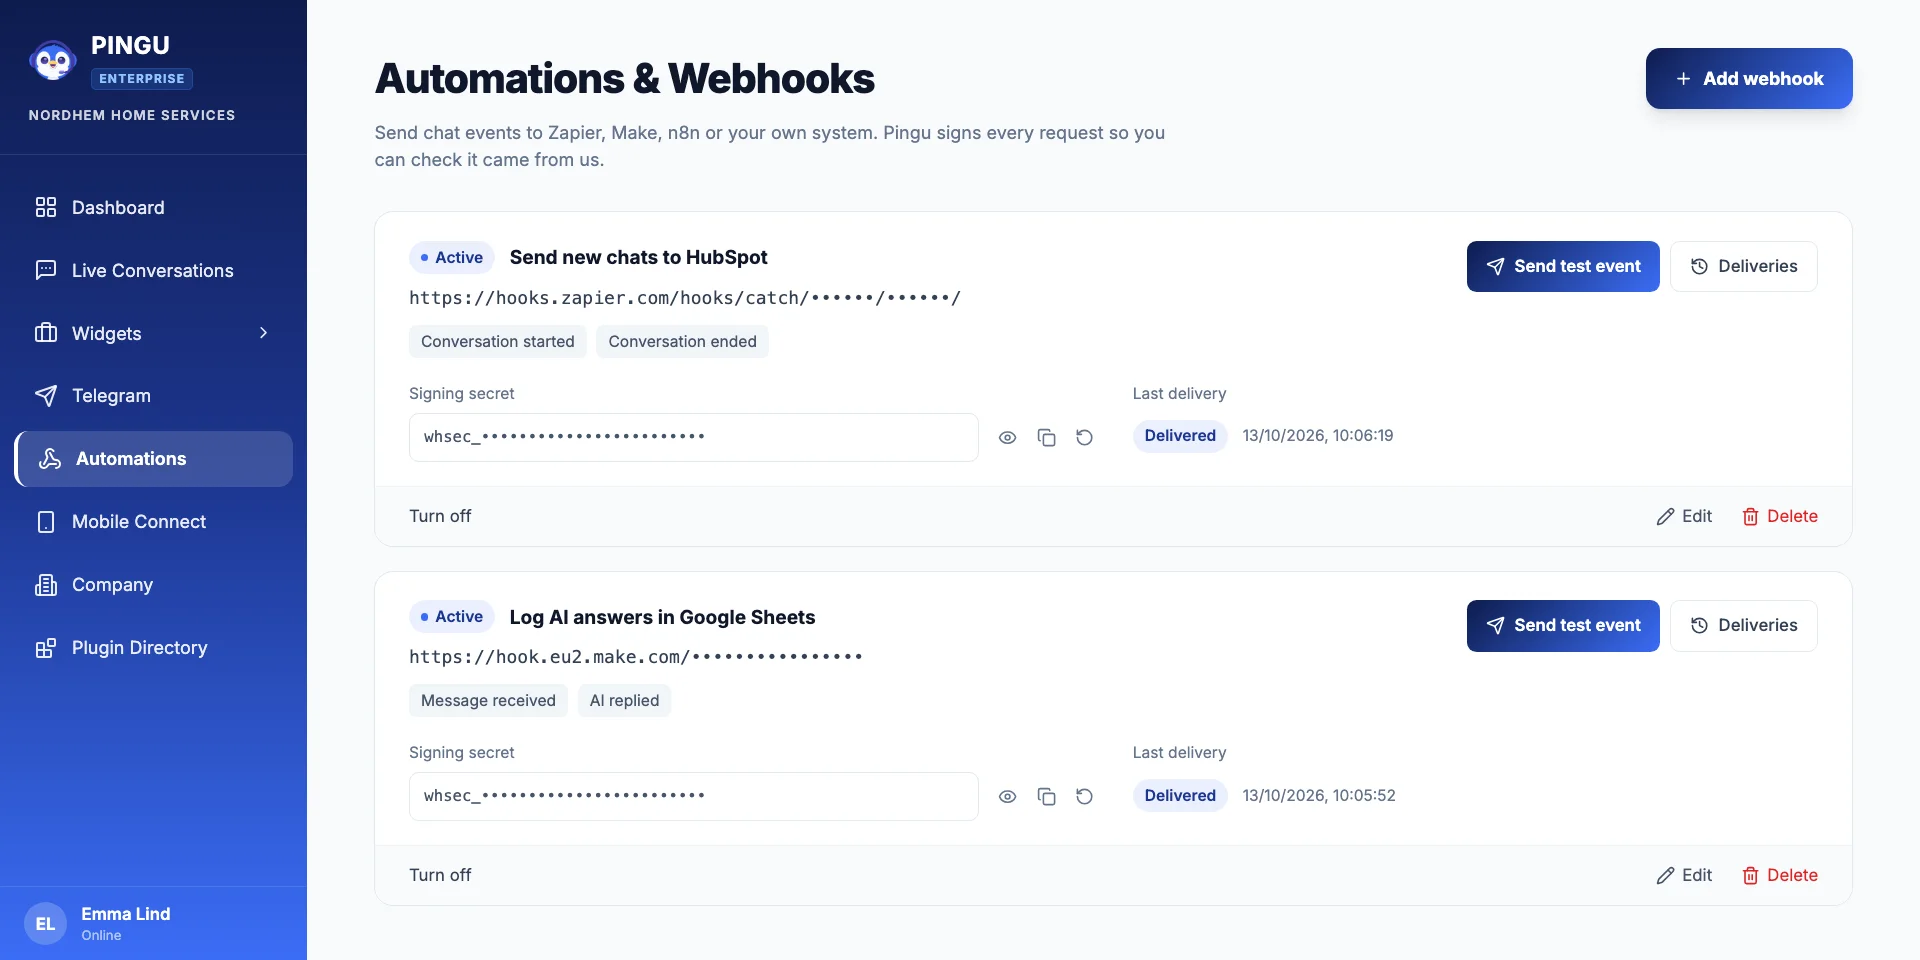Click the Delivered badge dated 10:05:52
1920x960 pixels.
pyautogui.click(x=1180, y=796)
